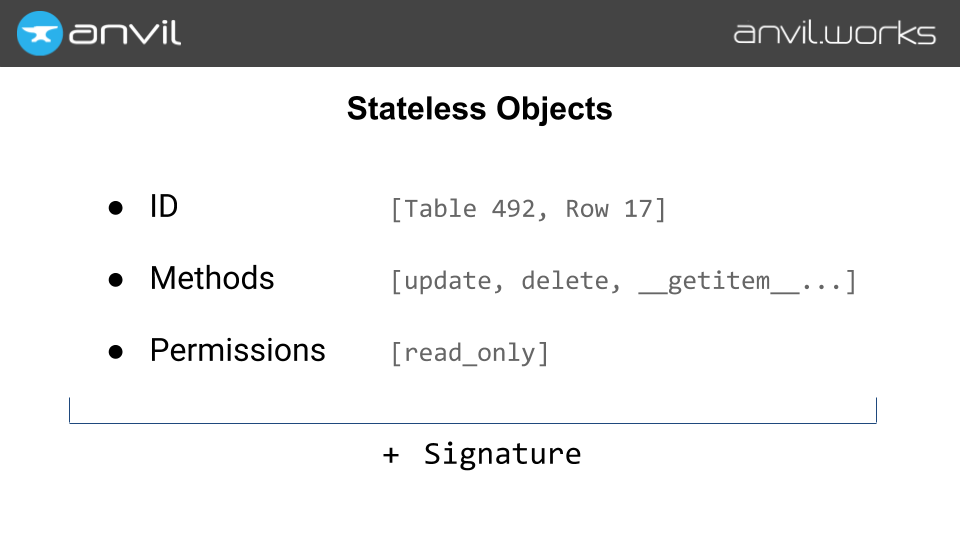
Task: Select the "Methods" bullet label
Action: [212, 278]
